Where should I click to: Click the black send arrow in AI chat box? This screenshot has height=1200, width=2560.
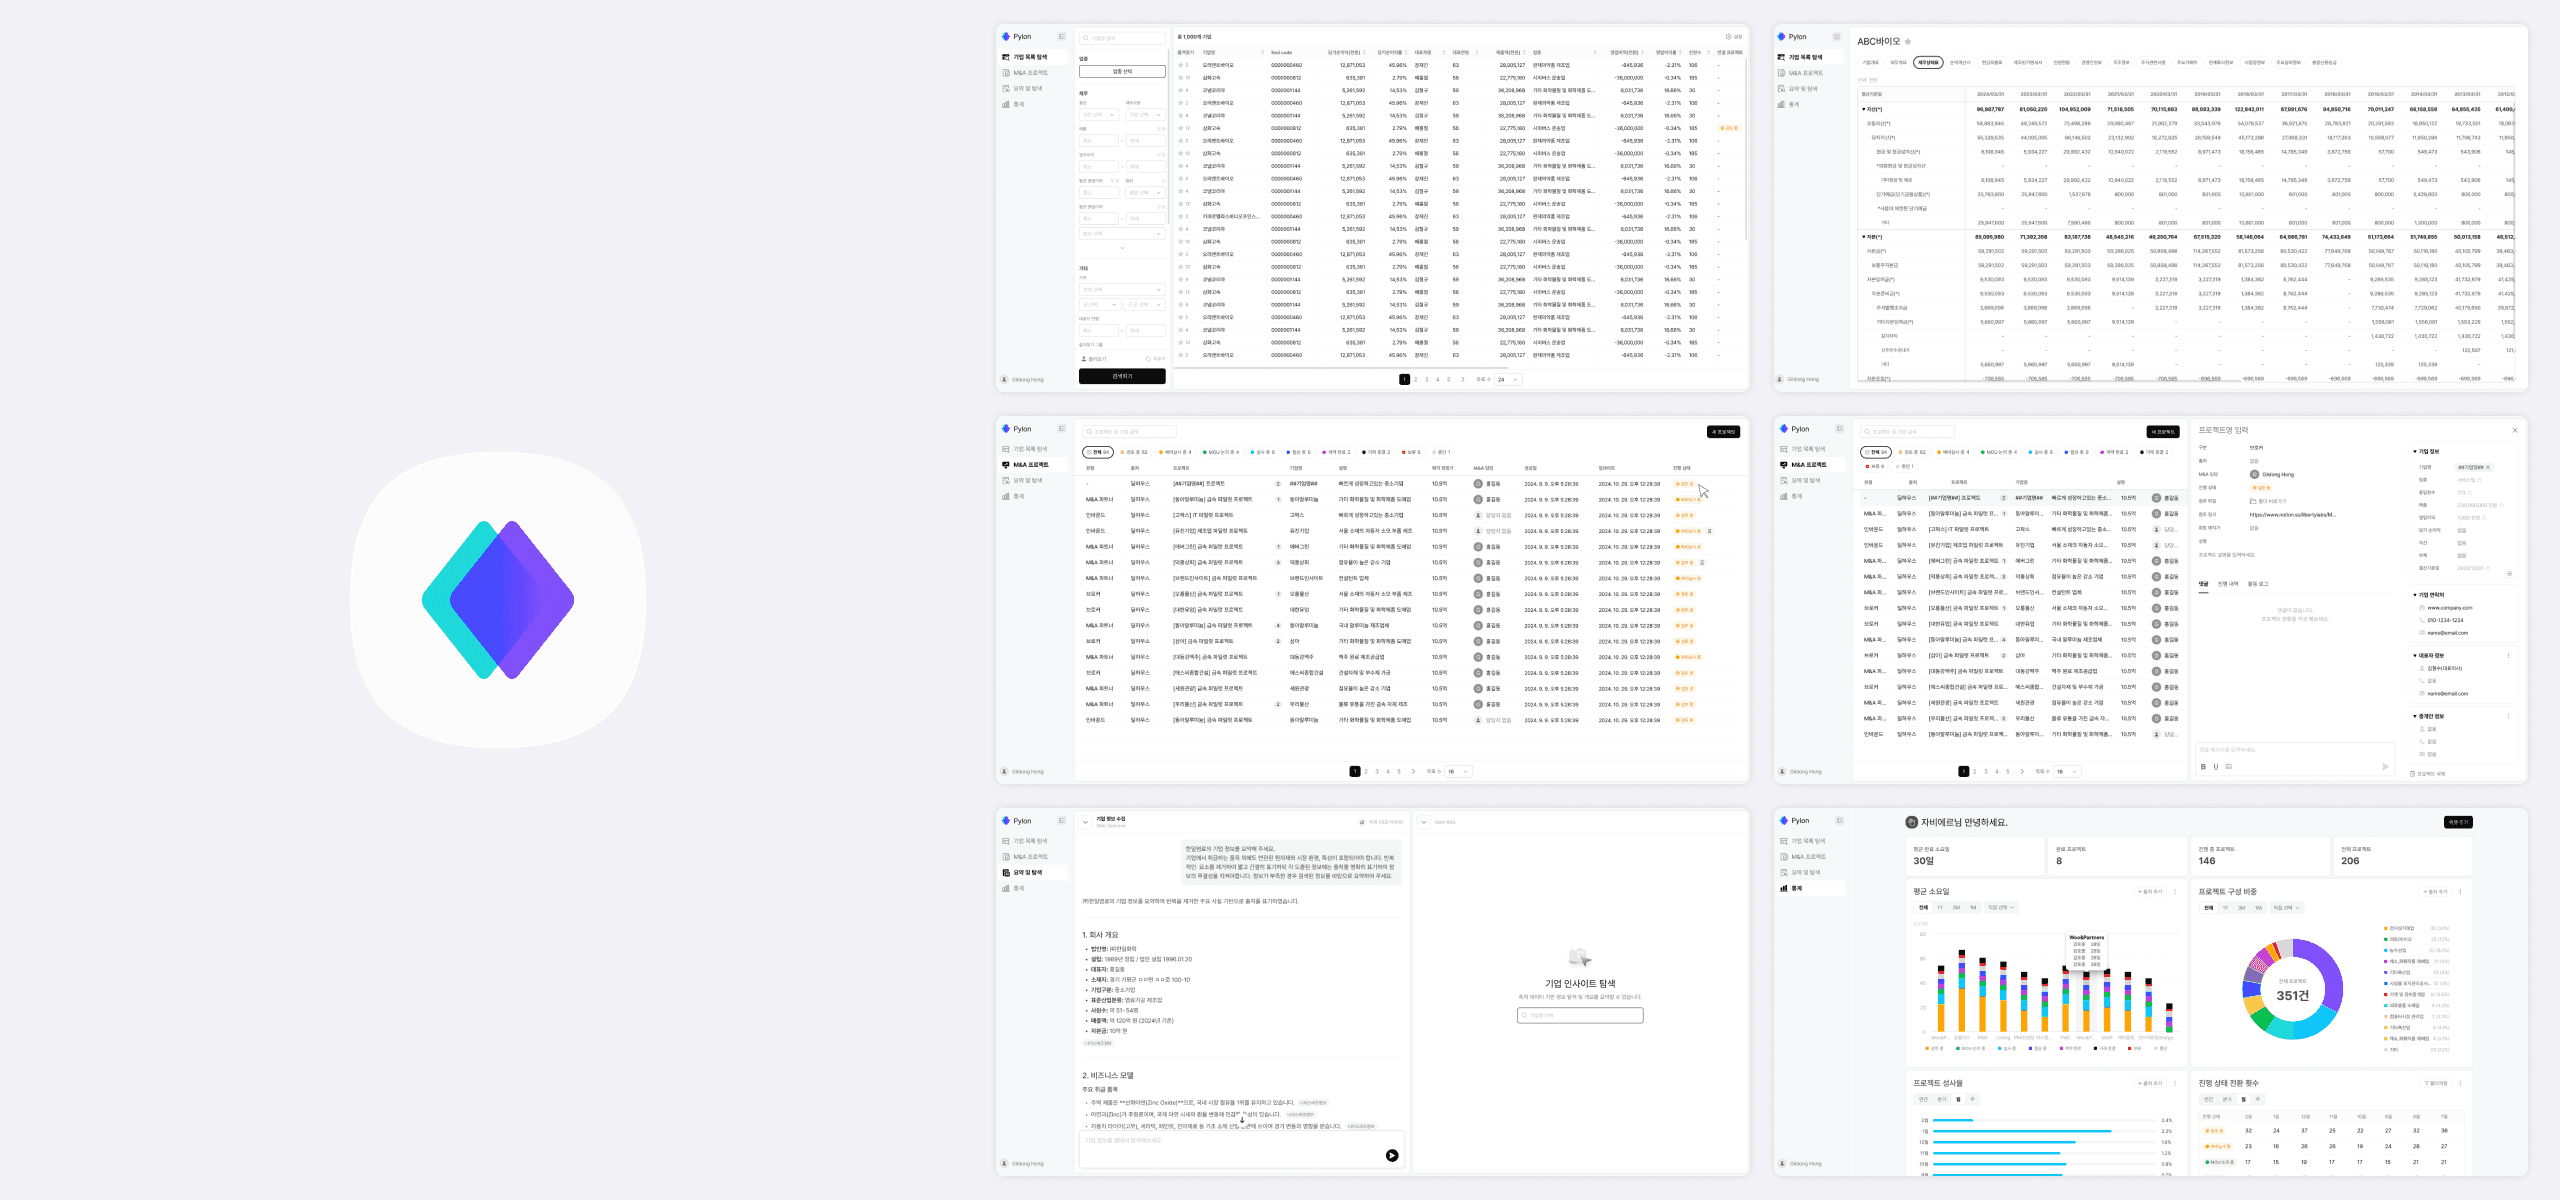tap(1391, 1155)
